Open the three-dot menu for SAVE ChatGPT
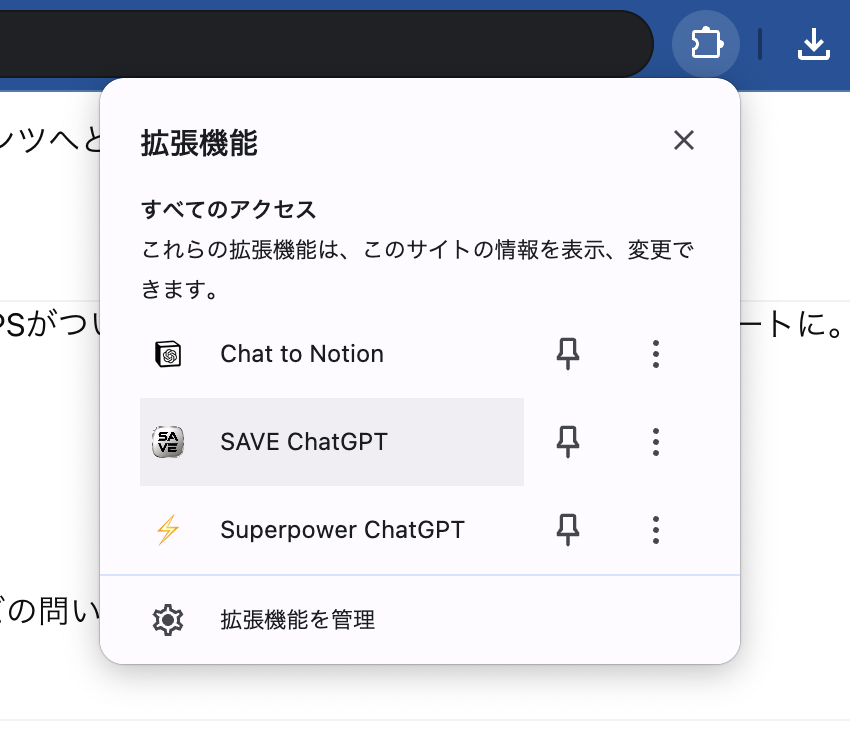 coord(655,441)
